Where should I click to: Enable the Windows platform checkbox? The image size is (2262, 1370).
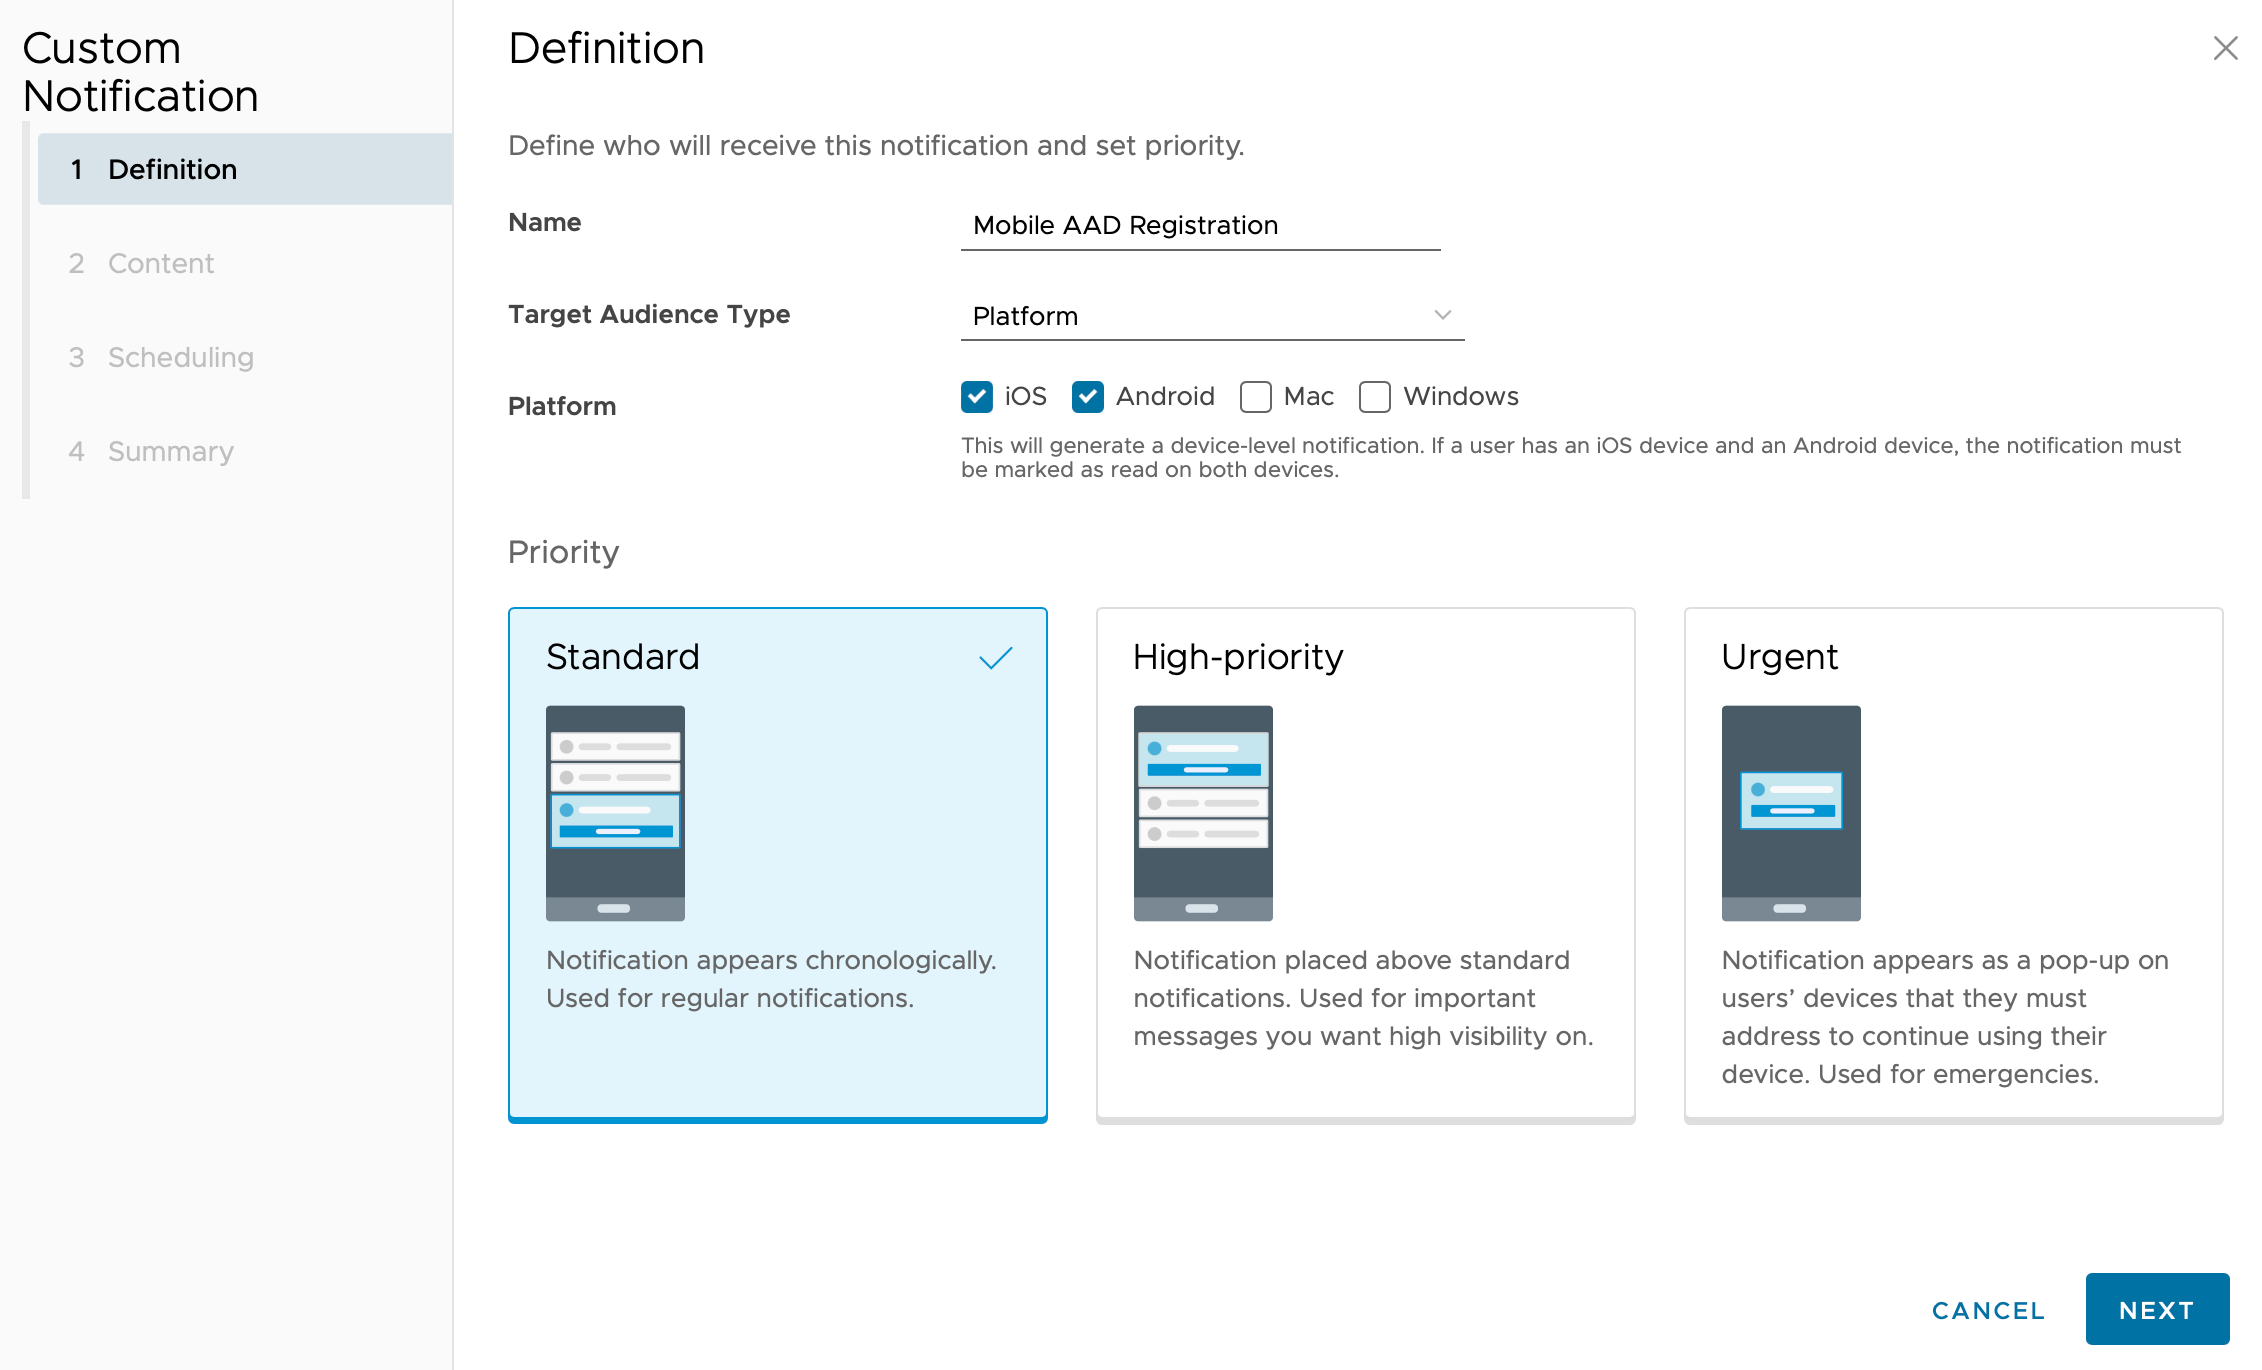(x=1375, y=397)
